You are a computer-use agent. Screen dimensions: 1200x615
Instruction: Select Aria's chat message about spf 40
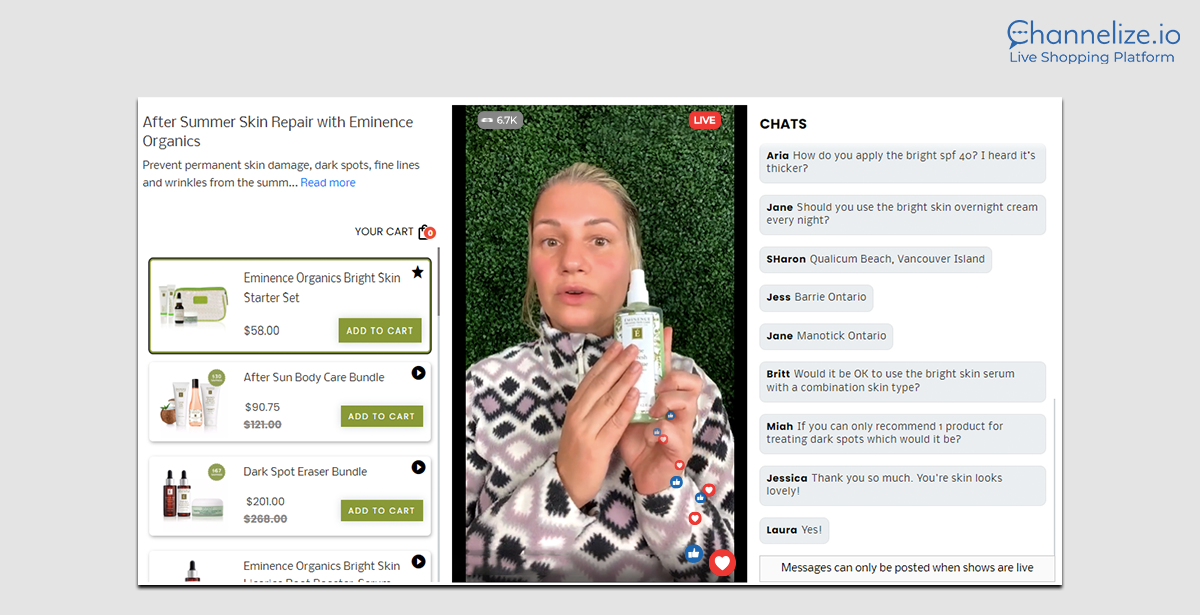[x=902, y=162]
